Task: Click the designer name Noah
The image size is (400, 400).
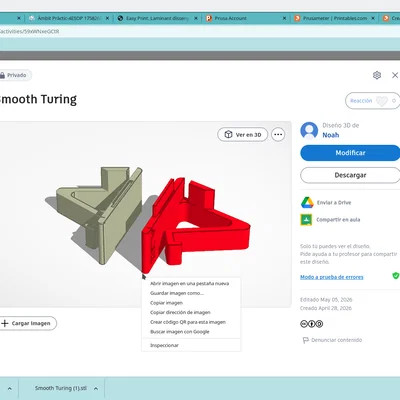Action: coord(331,135)
